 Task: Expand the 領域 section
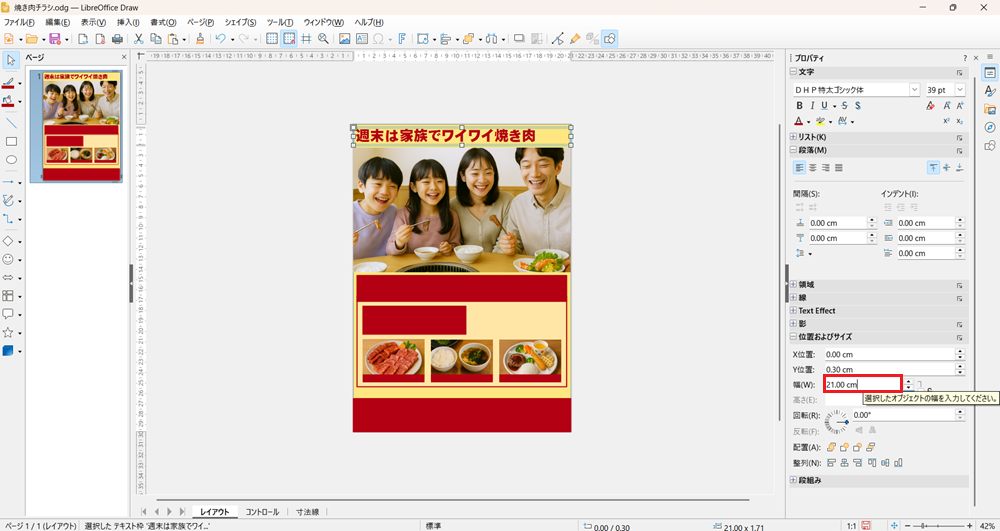[793, 285]
